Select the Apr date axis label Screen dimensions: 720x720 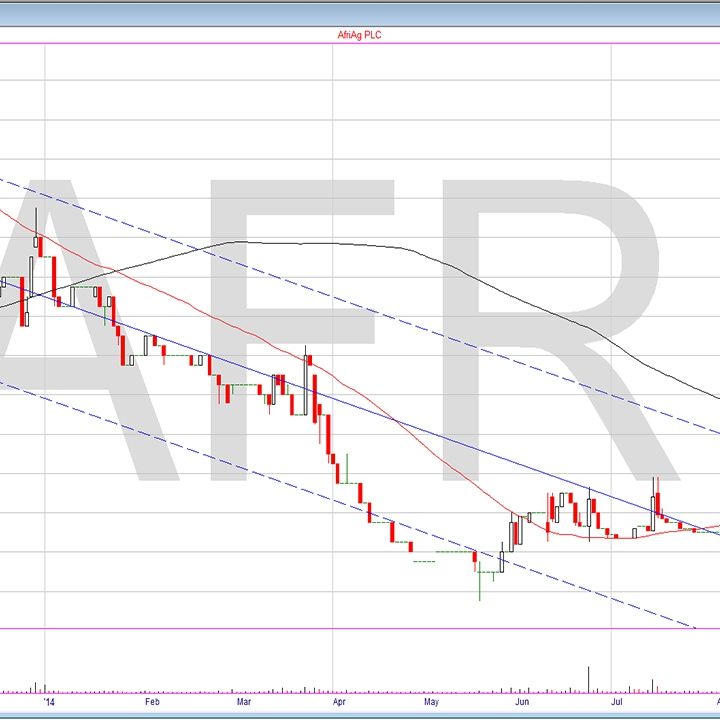(339, 703)
